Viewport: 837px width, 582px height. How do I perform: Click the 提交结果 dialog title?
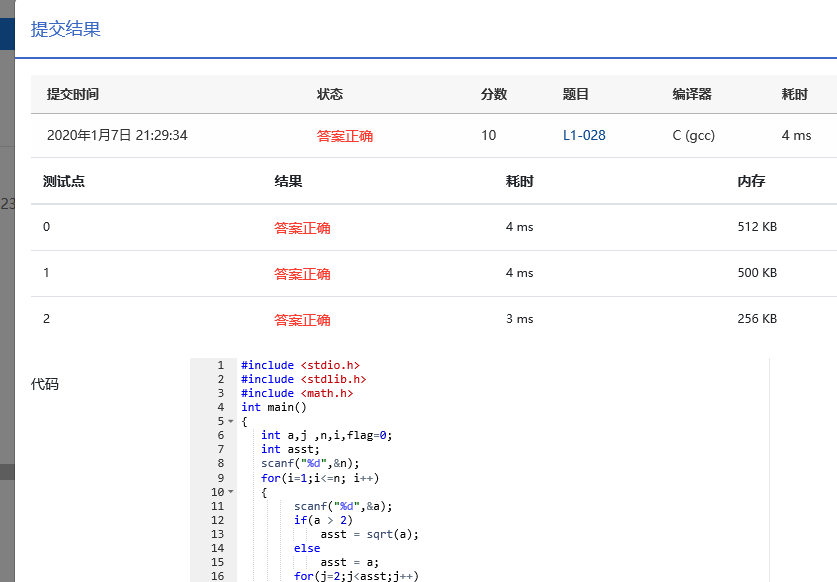66,29
